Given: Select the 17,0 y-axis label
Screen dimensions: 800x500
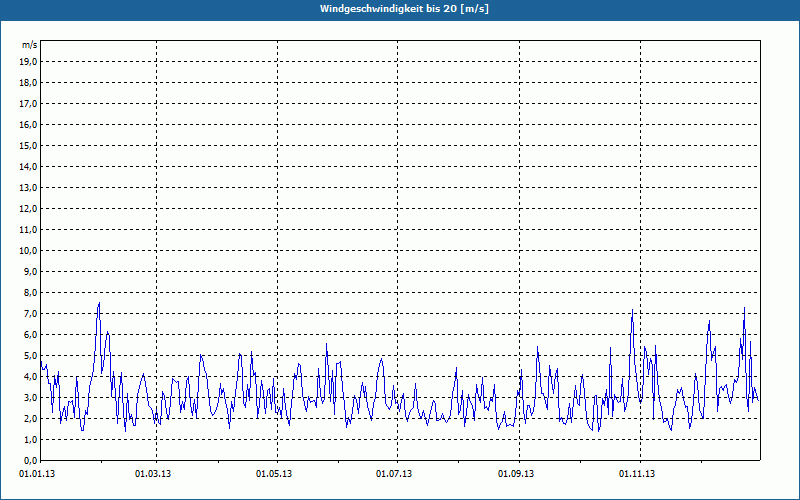Looking at the screenshot, I should pyautogui.click(x=28, y=104).
